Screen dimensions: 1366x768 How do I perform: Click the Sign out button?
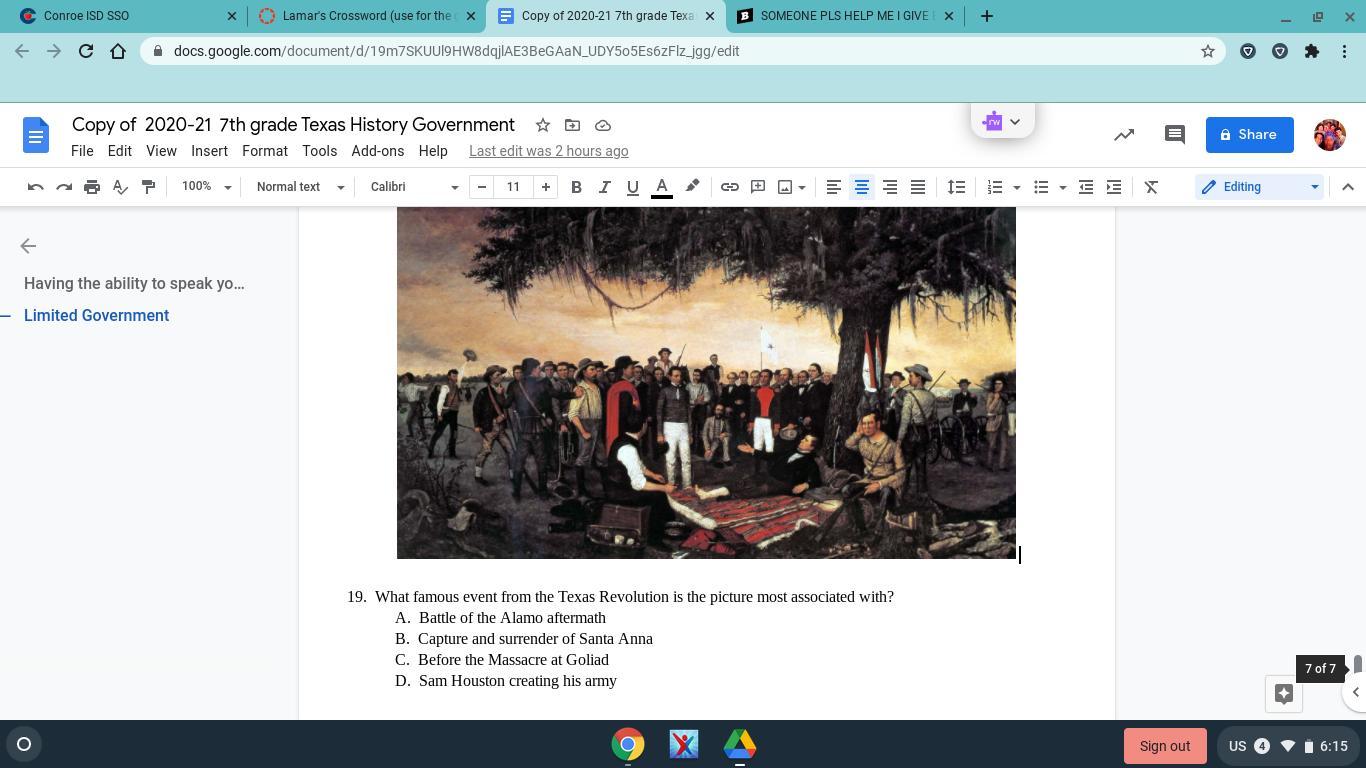pos(1165,746)
